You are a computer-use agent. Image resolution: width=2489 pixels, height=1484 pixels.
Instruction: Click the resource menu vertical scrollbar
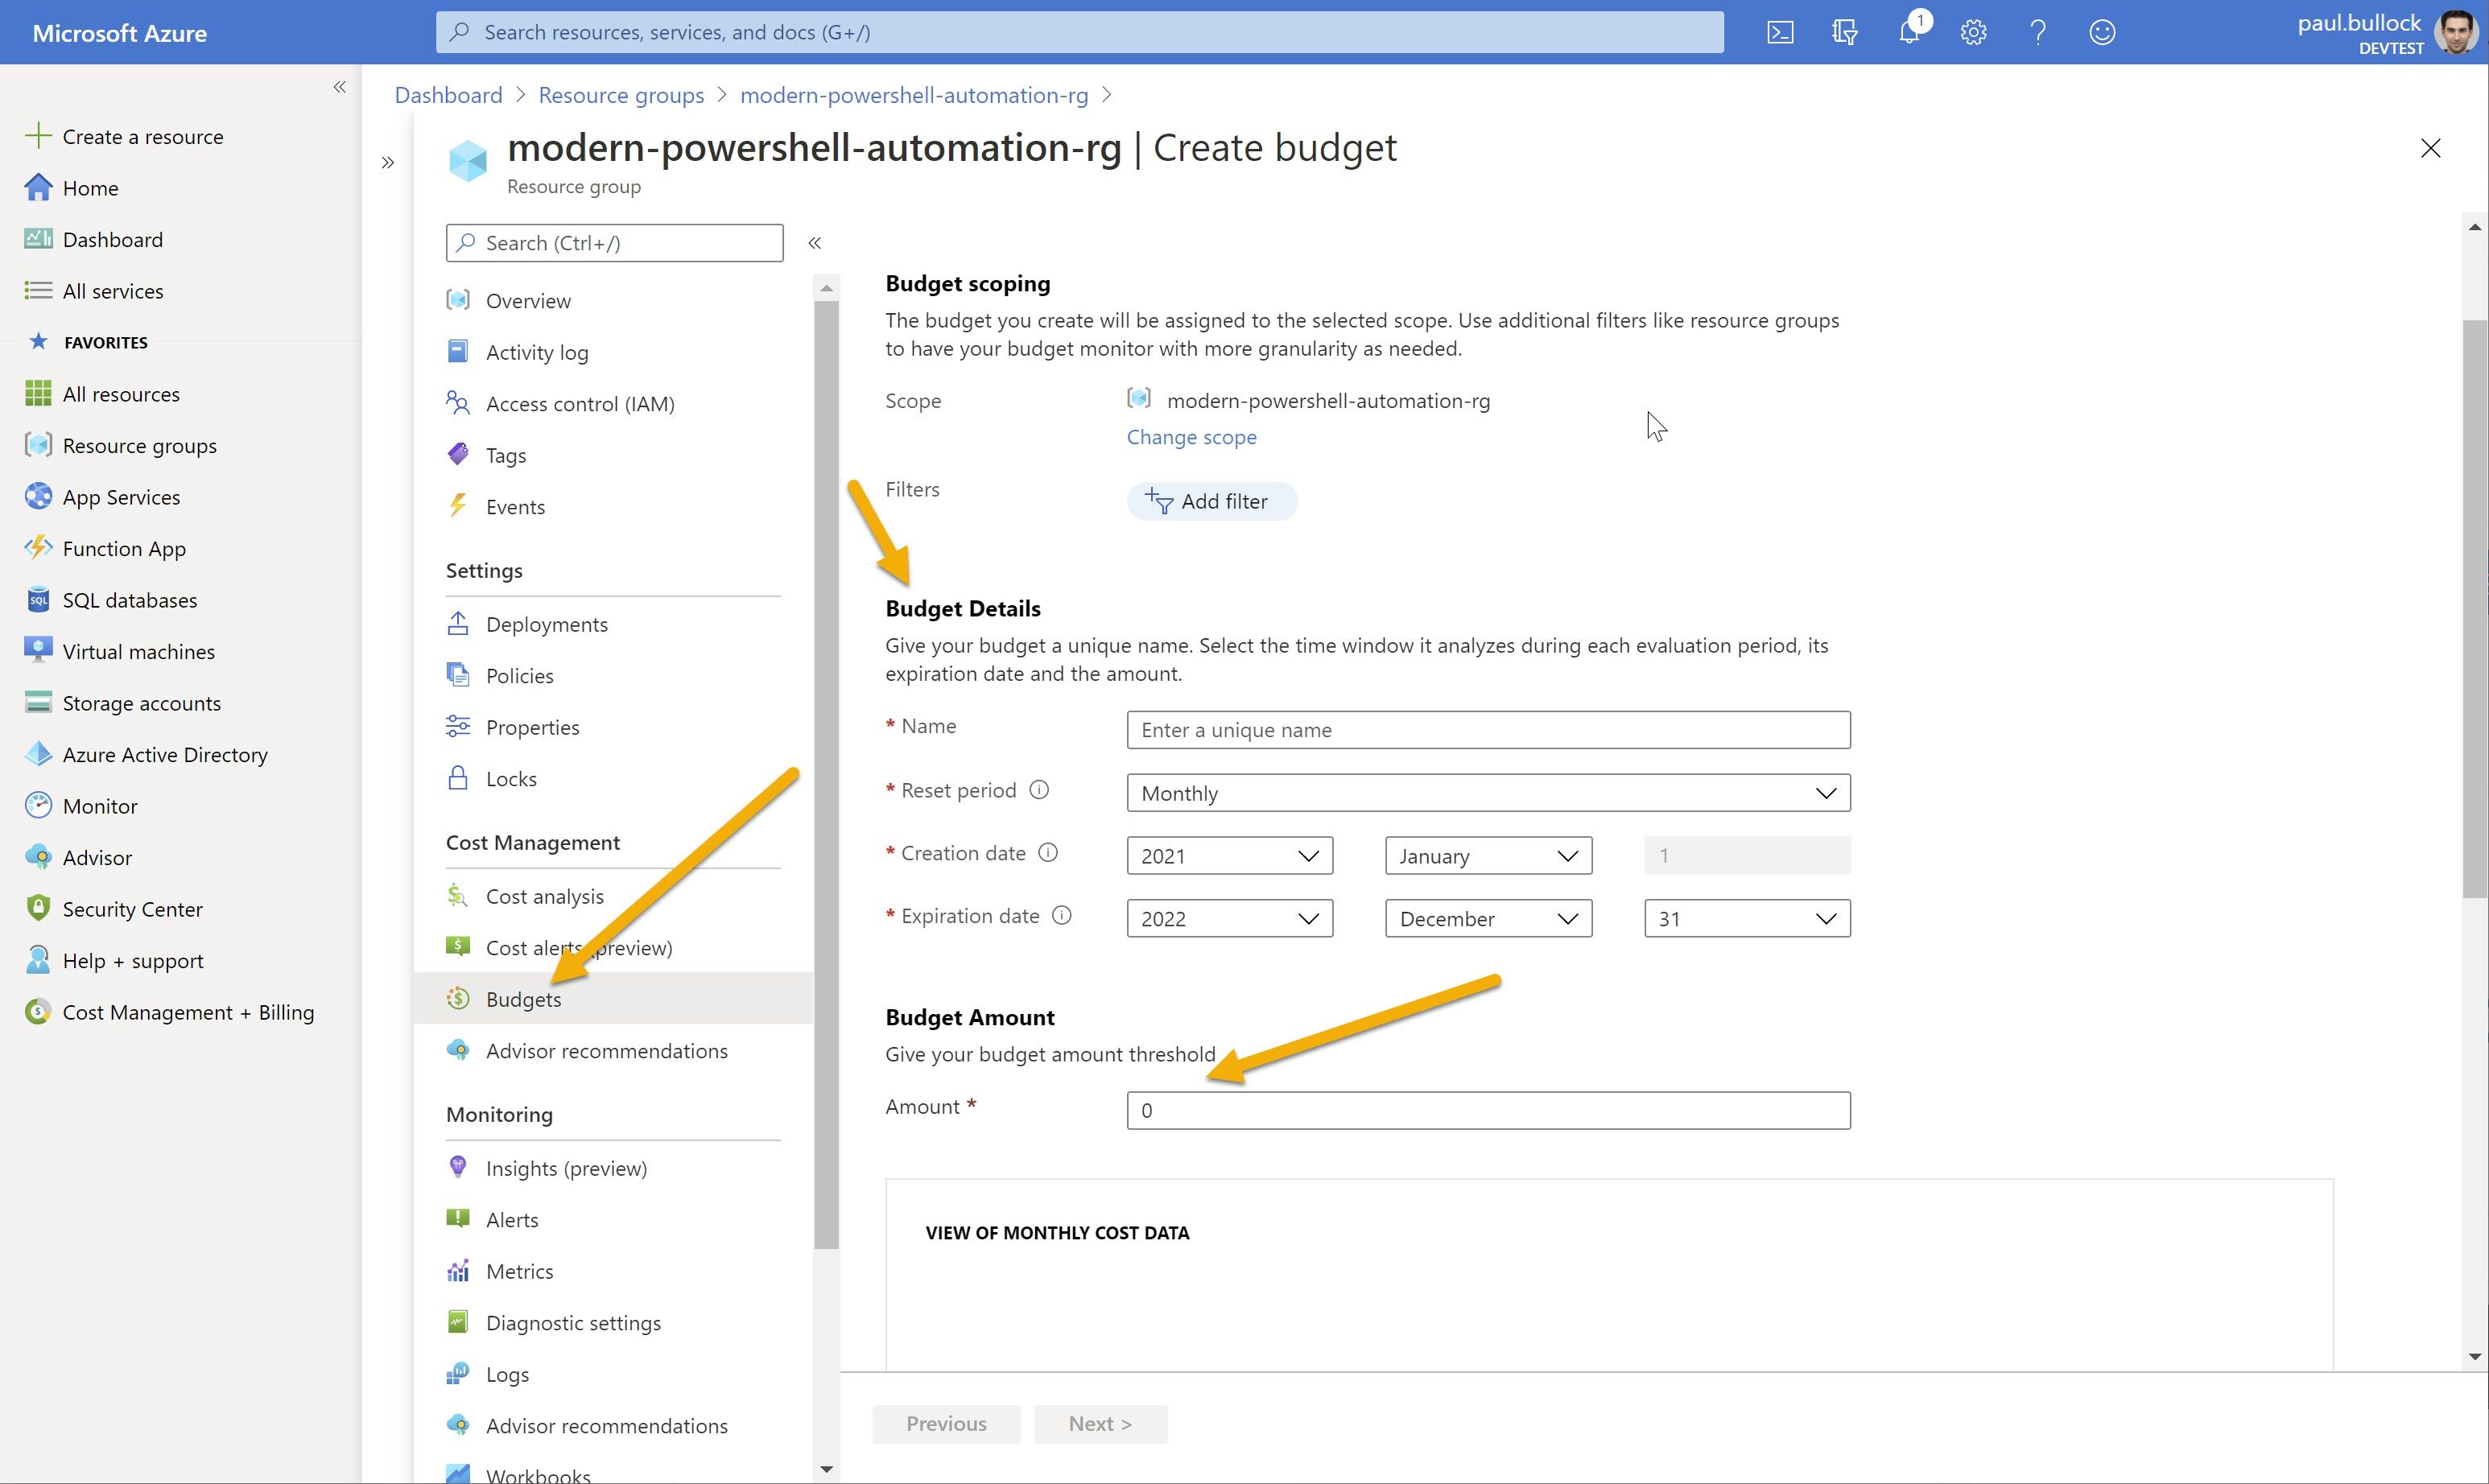826,770
